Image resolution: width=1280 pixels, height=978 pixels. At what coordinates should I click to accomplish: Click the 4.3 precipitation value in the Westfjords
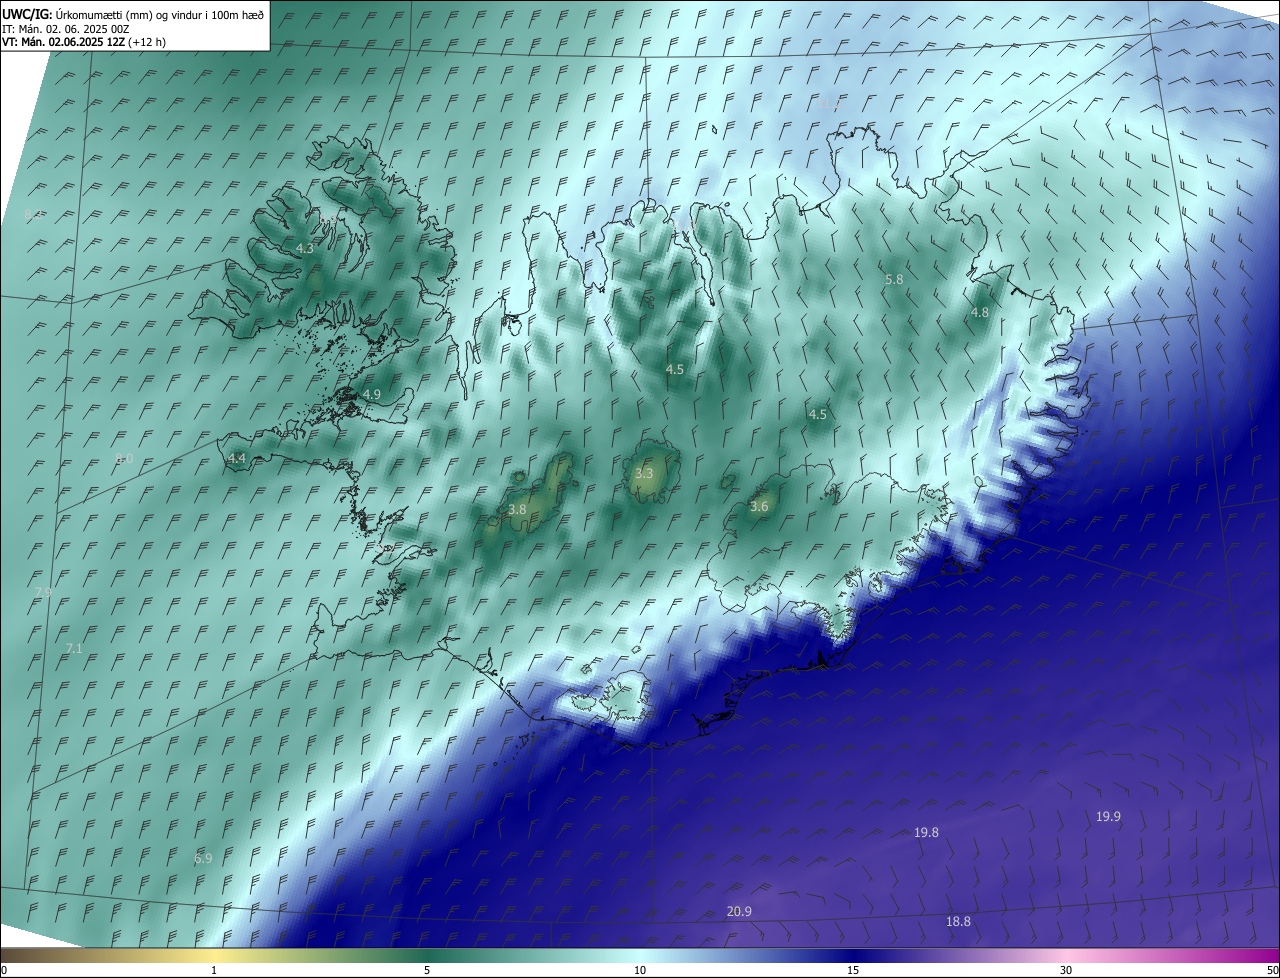pos(306,248)
